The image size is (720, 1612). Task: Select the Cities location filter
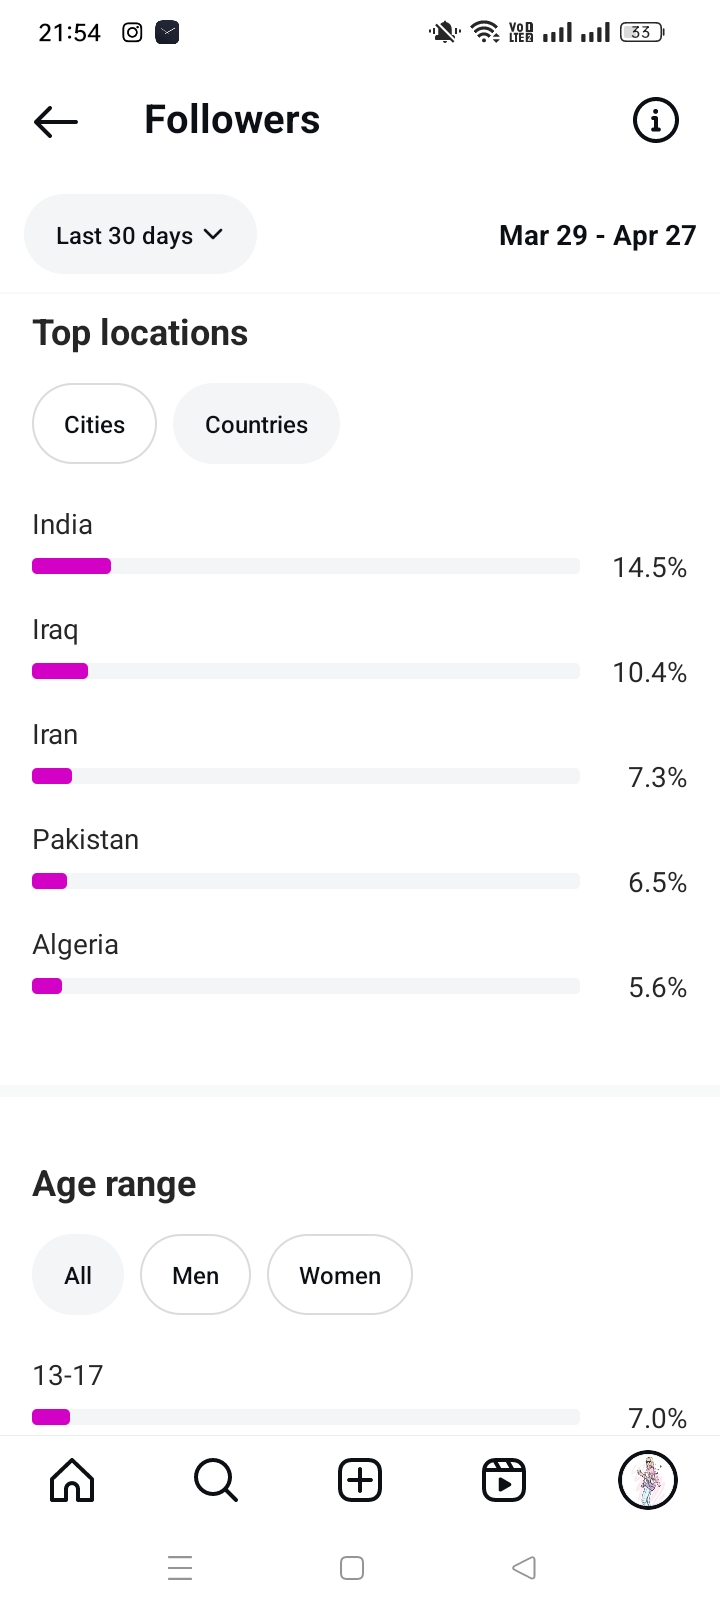coord(94,424)
